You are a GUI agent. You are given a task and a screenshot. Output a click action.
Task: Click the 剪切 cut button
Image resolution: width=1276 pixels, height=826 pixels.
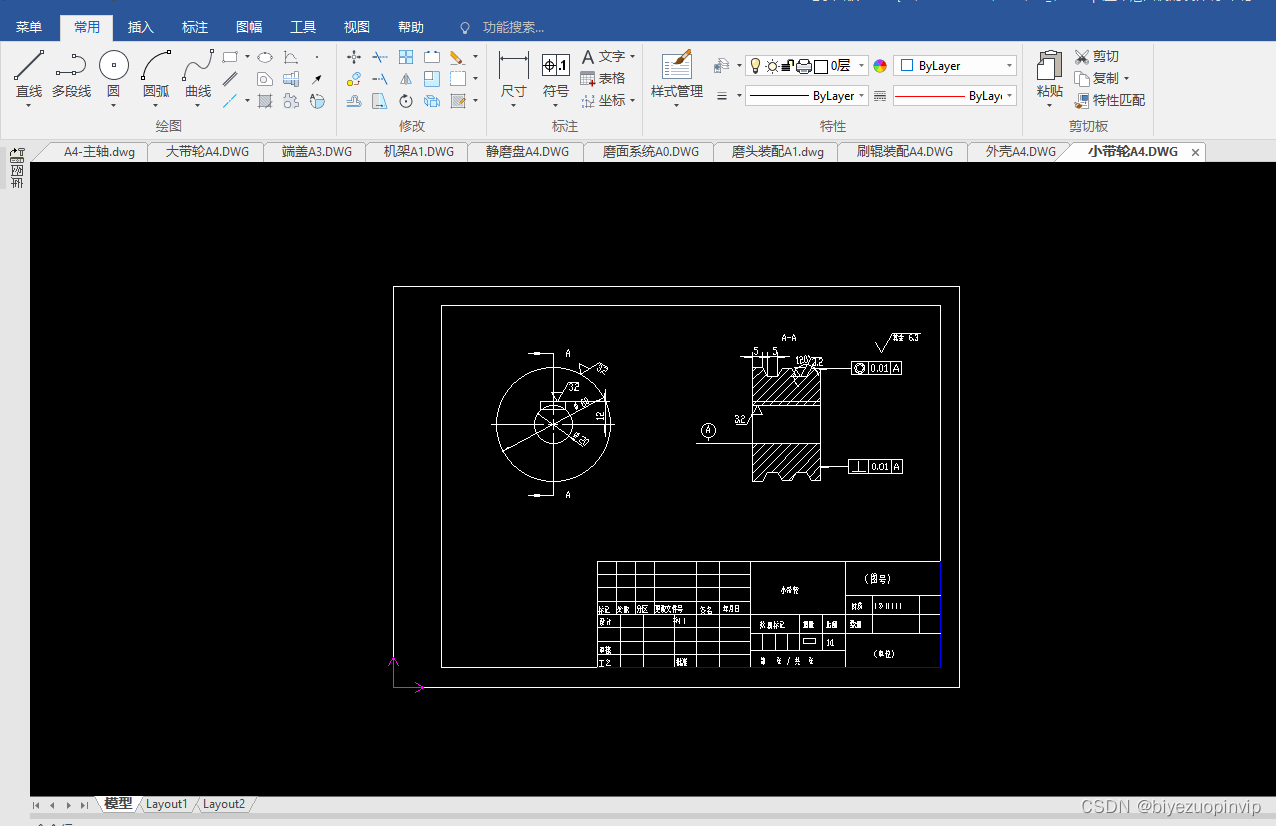(1097, 57)
